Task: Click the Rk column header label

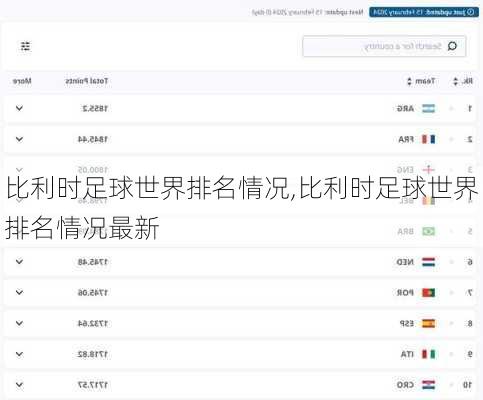Action: (x=467, y=81)
